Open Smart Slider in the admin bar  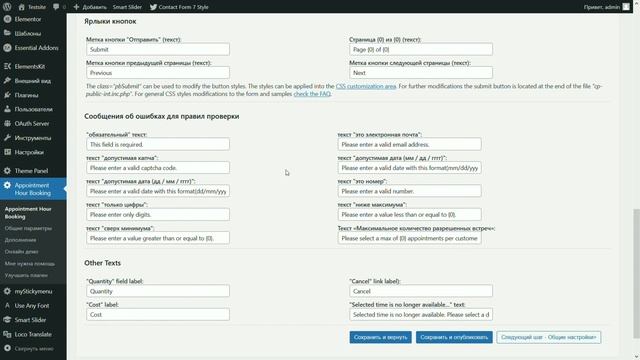pyautogui.click(x=127, y=7)
